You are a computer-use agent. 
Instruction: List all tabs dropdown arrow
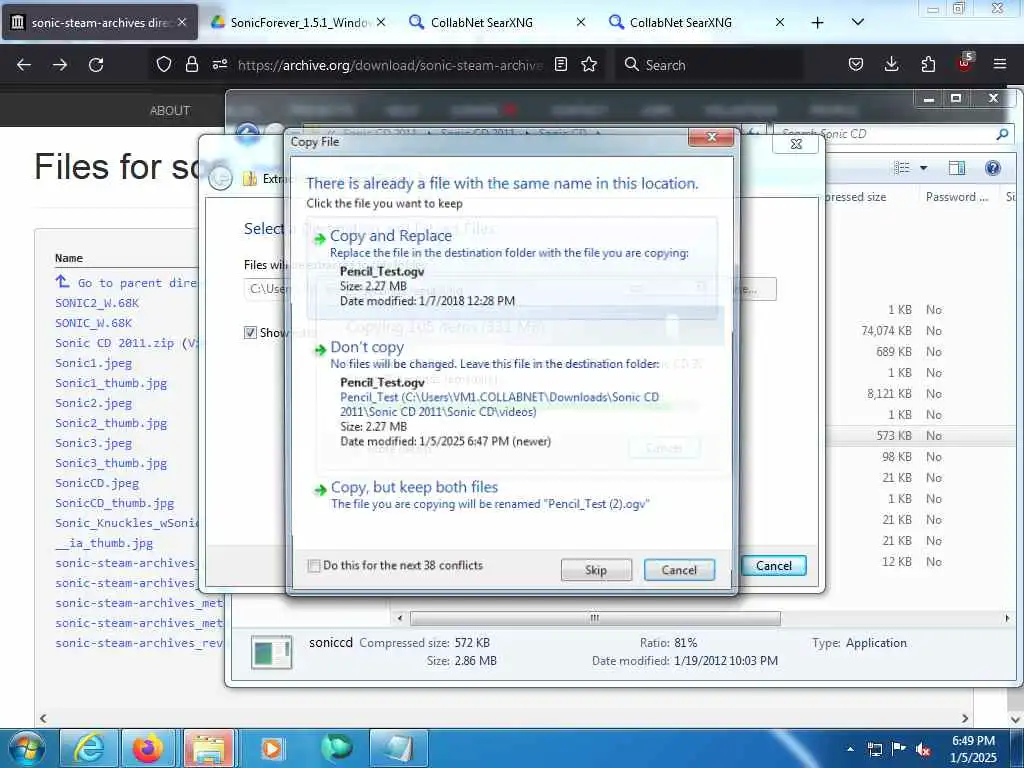[x=858, y=22]
